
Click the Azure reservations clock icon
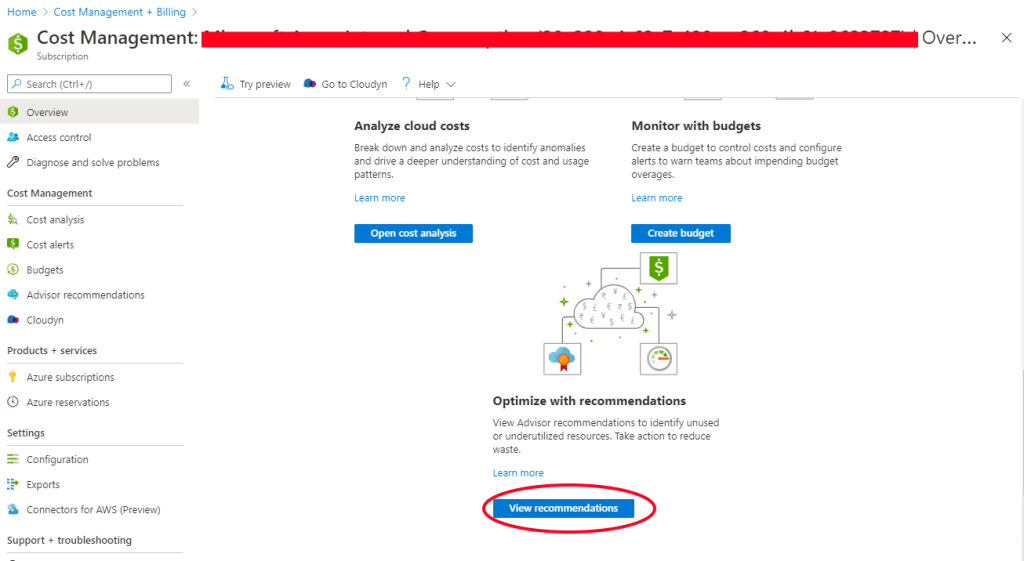[13, 402]
